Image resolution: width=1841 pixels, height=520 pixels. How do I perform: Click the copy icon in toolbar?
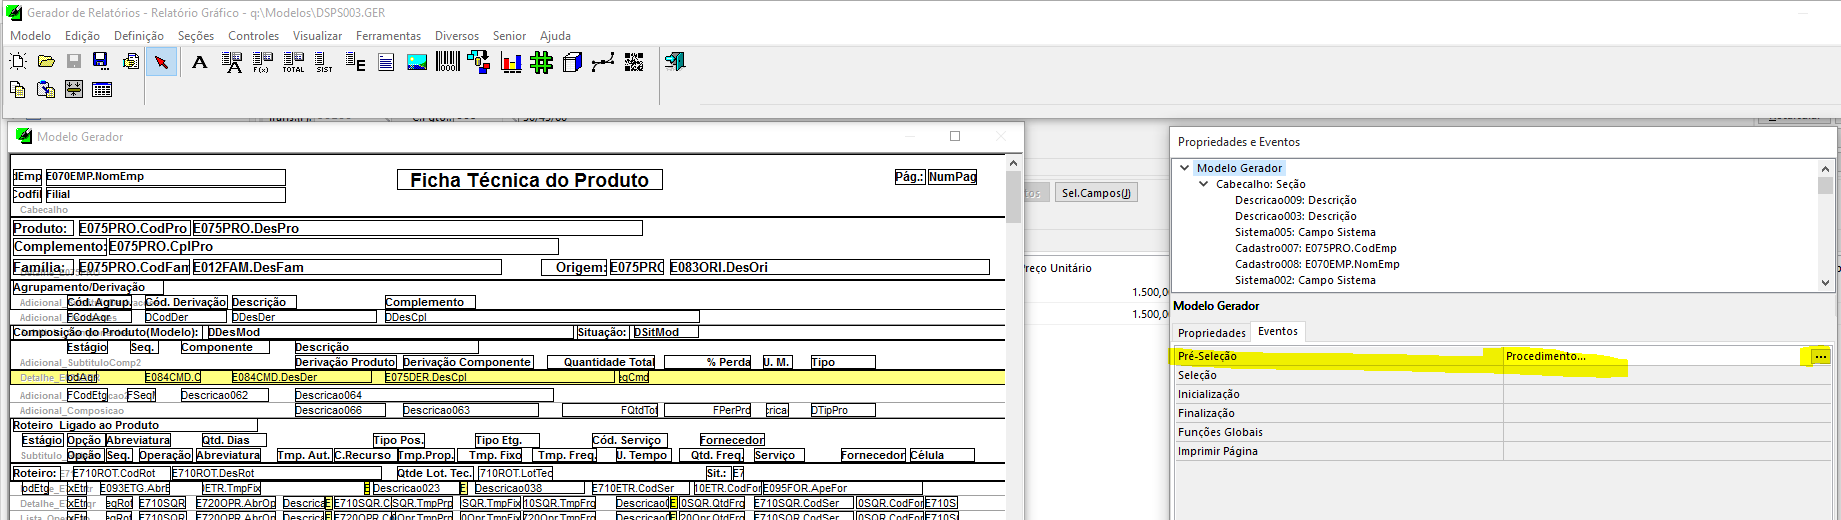[x=18, y=90]
